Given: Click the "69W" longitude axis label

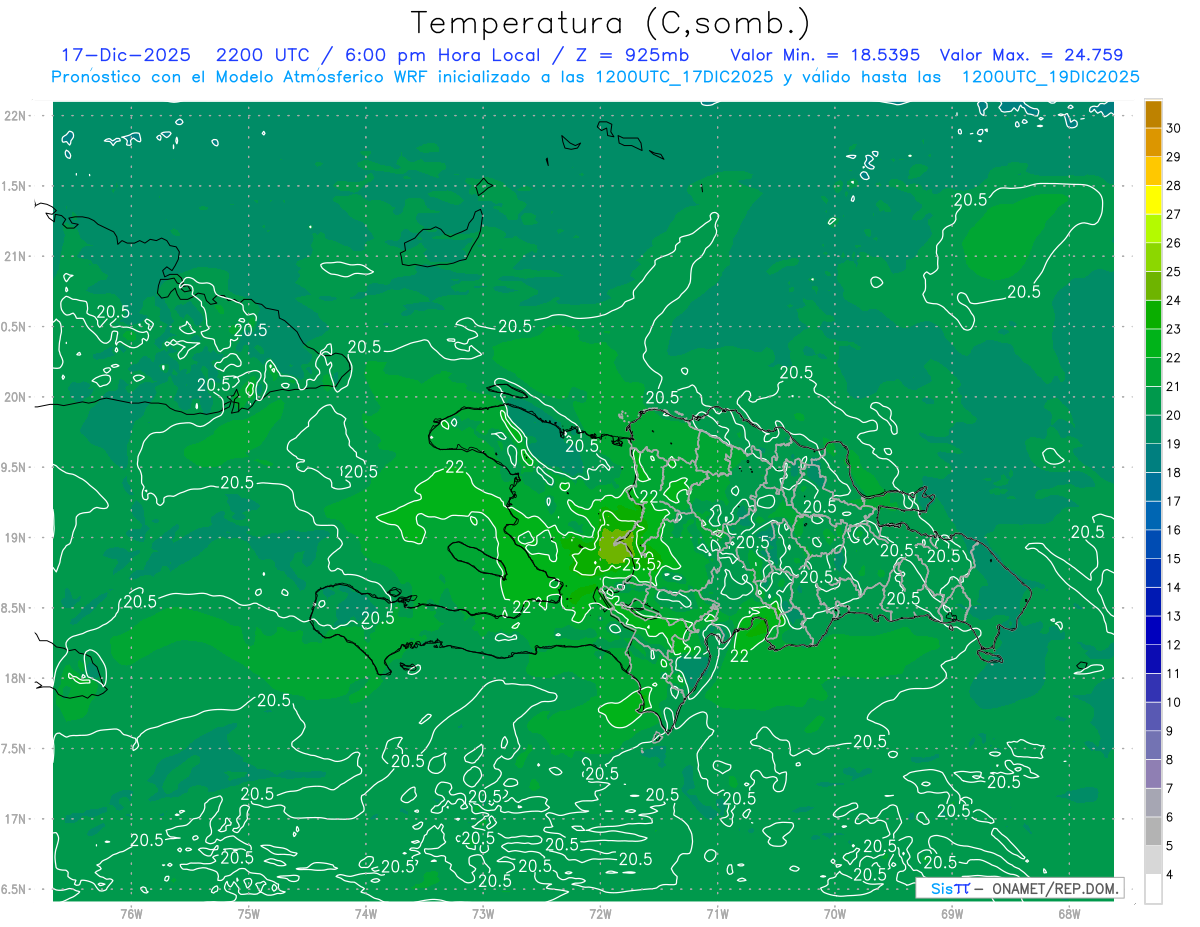Looking at the screenshot, I should (952, 914).
